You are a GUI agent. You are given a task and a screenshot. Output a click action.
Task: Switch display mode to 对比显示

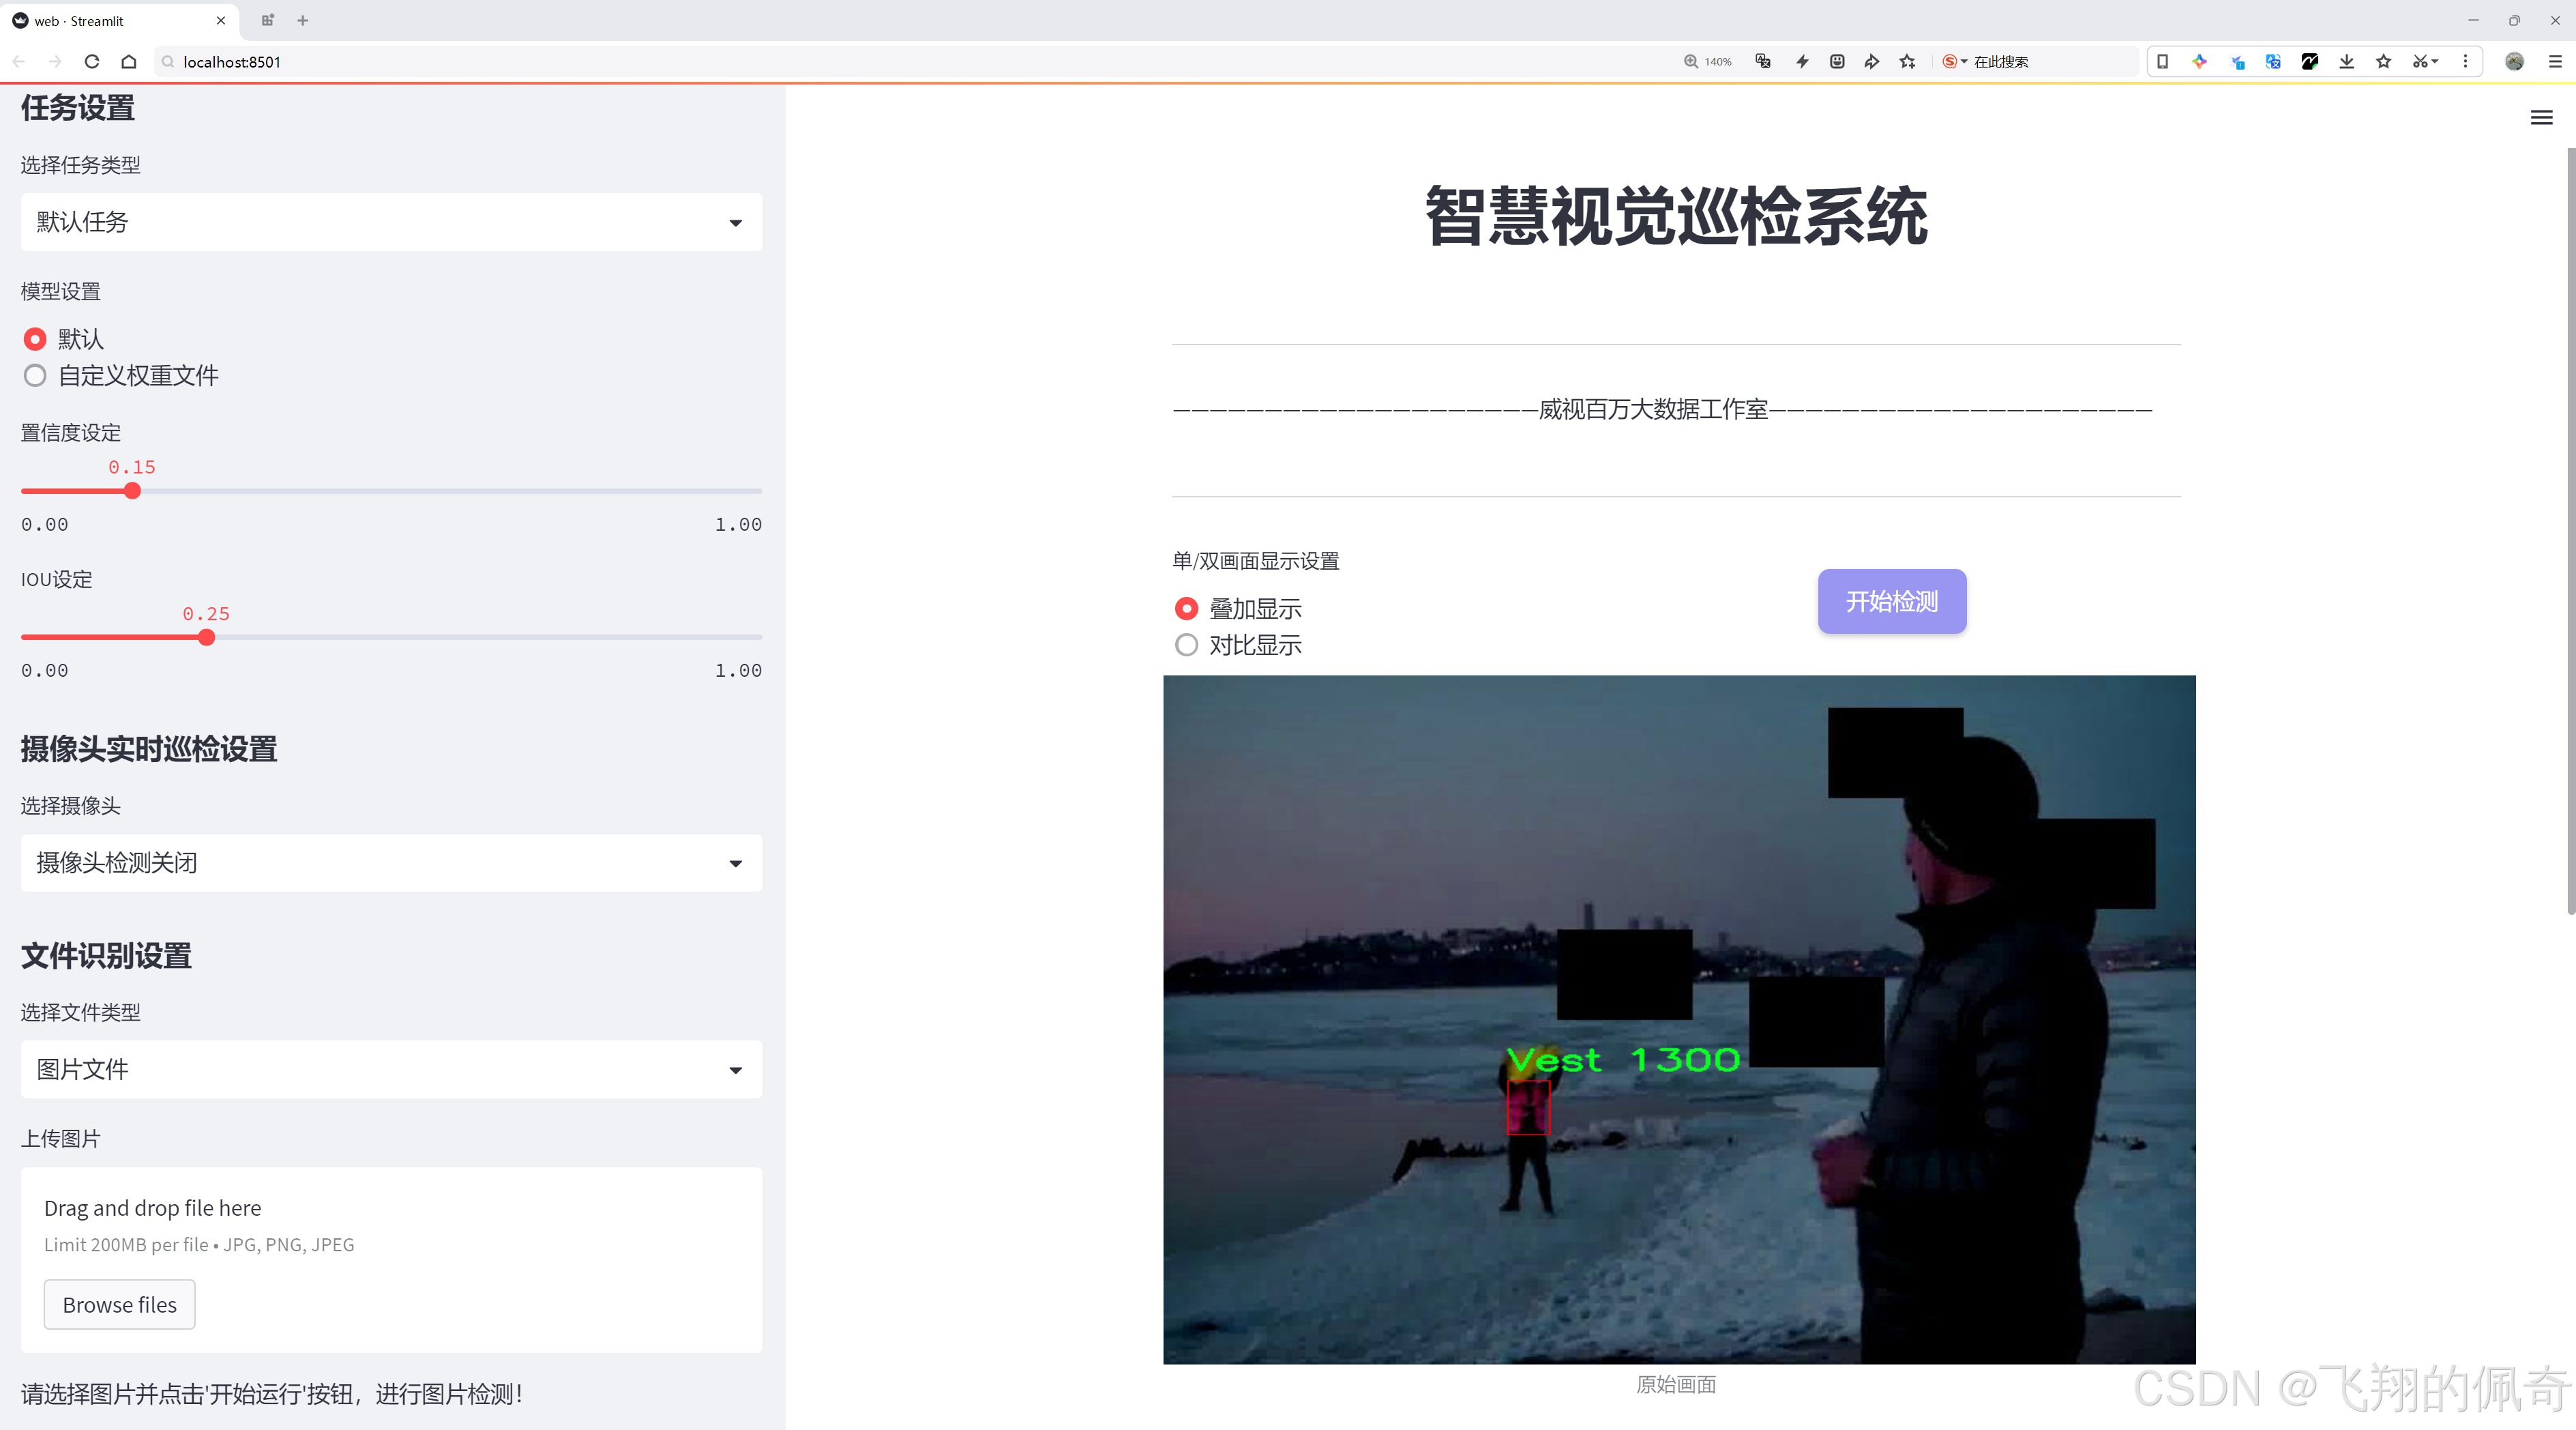click(1186, 645)
